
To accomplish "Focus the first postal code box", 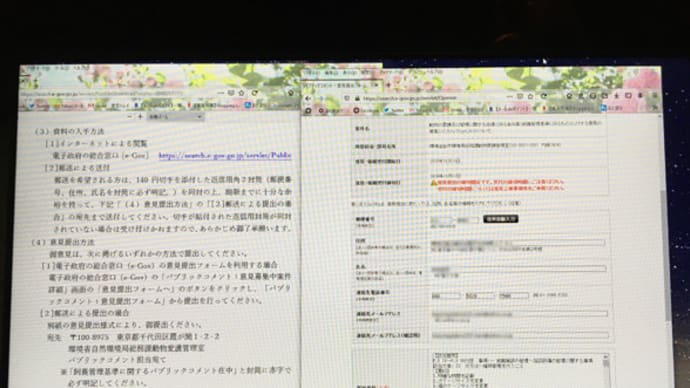I will pos(441,220).
